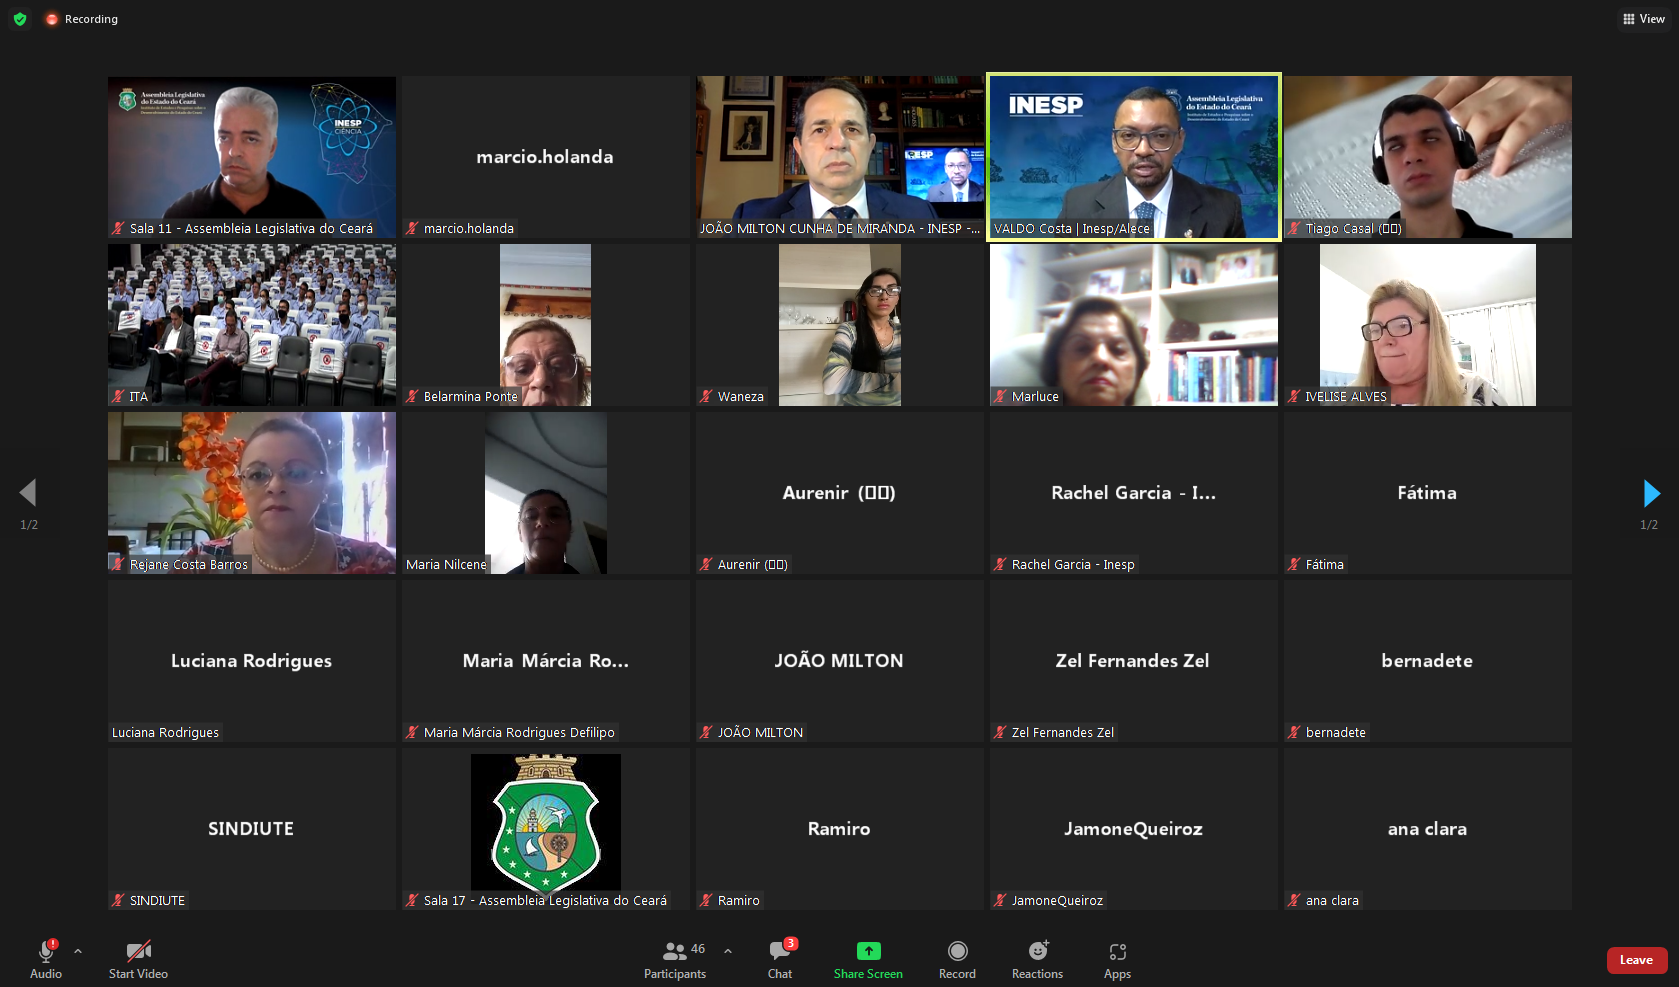This screenshot has width=1679, height=987.
Task: Click the green Share Screen icon
Action: [x=868, y=951]
